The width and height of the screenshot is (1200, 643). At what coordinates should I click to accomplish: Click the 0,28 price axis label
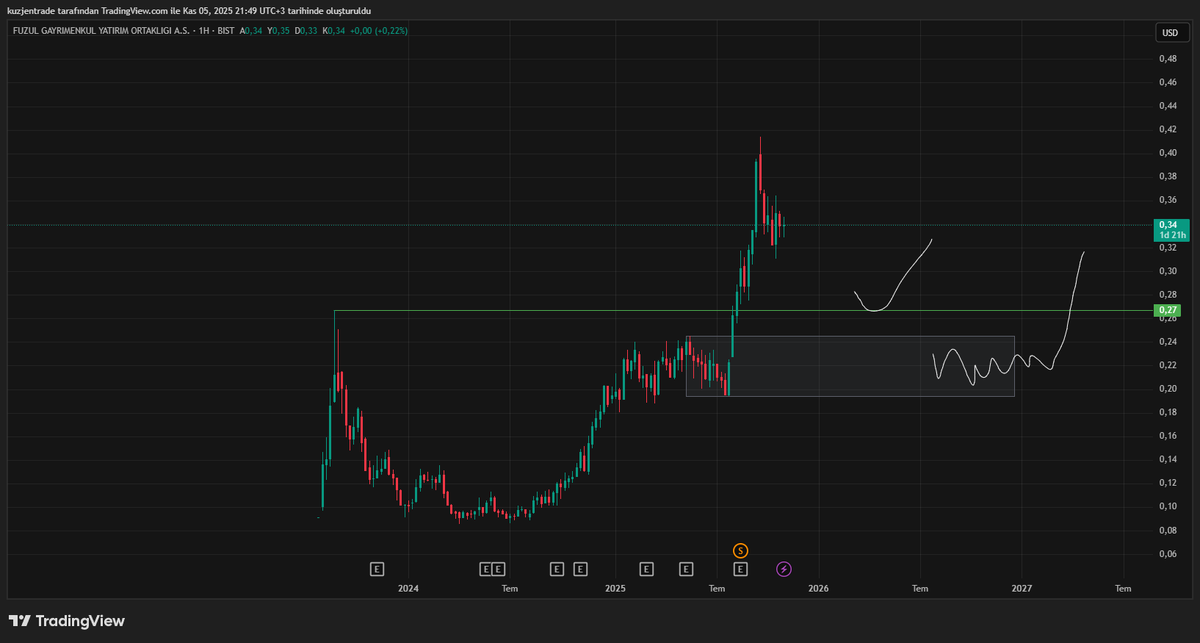tap(1167, 294)
